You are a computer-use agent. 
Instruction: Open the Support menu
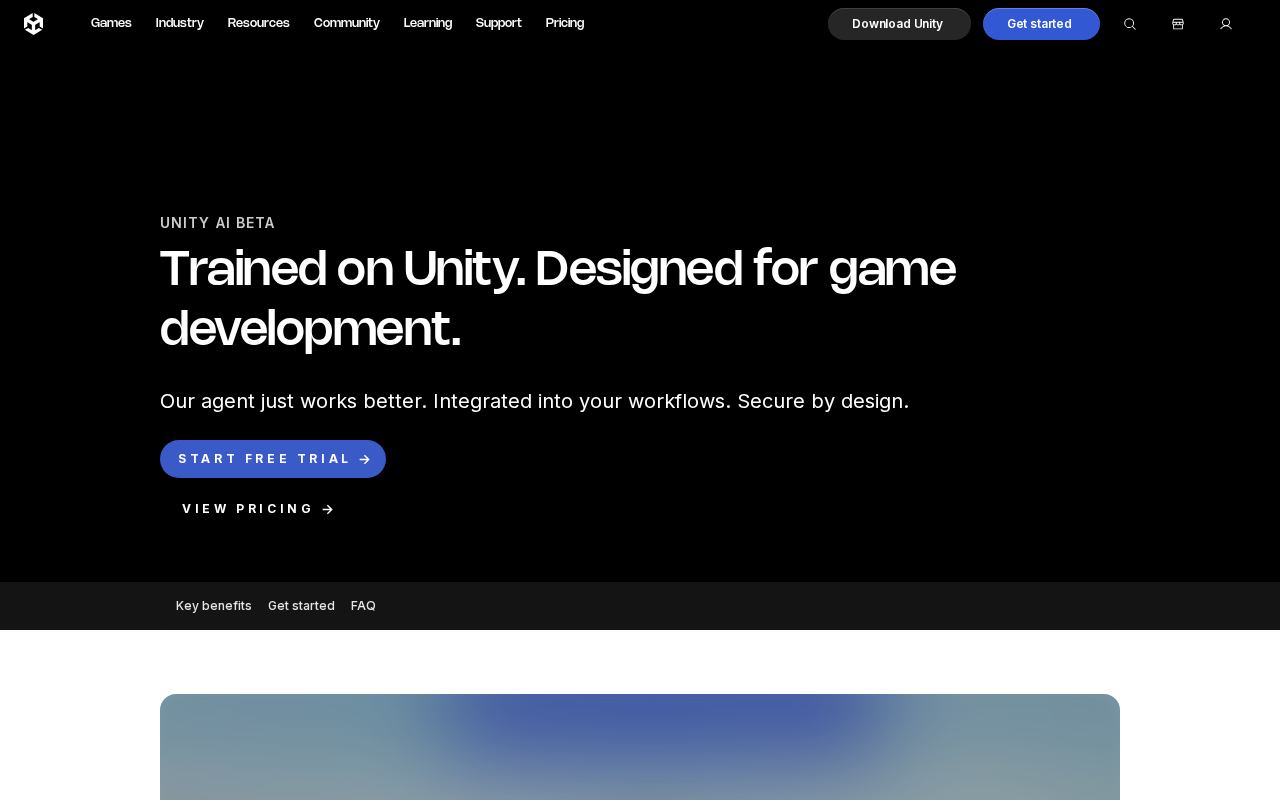pyautogui.click(x=499, y=23)
